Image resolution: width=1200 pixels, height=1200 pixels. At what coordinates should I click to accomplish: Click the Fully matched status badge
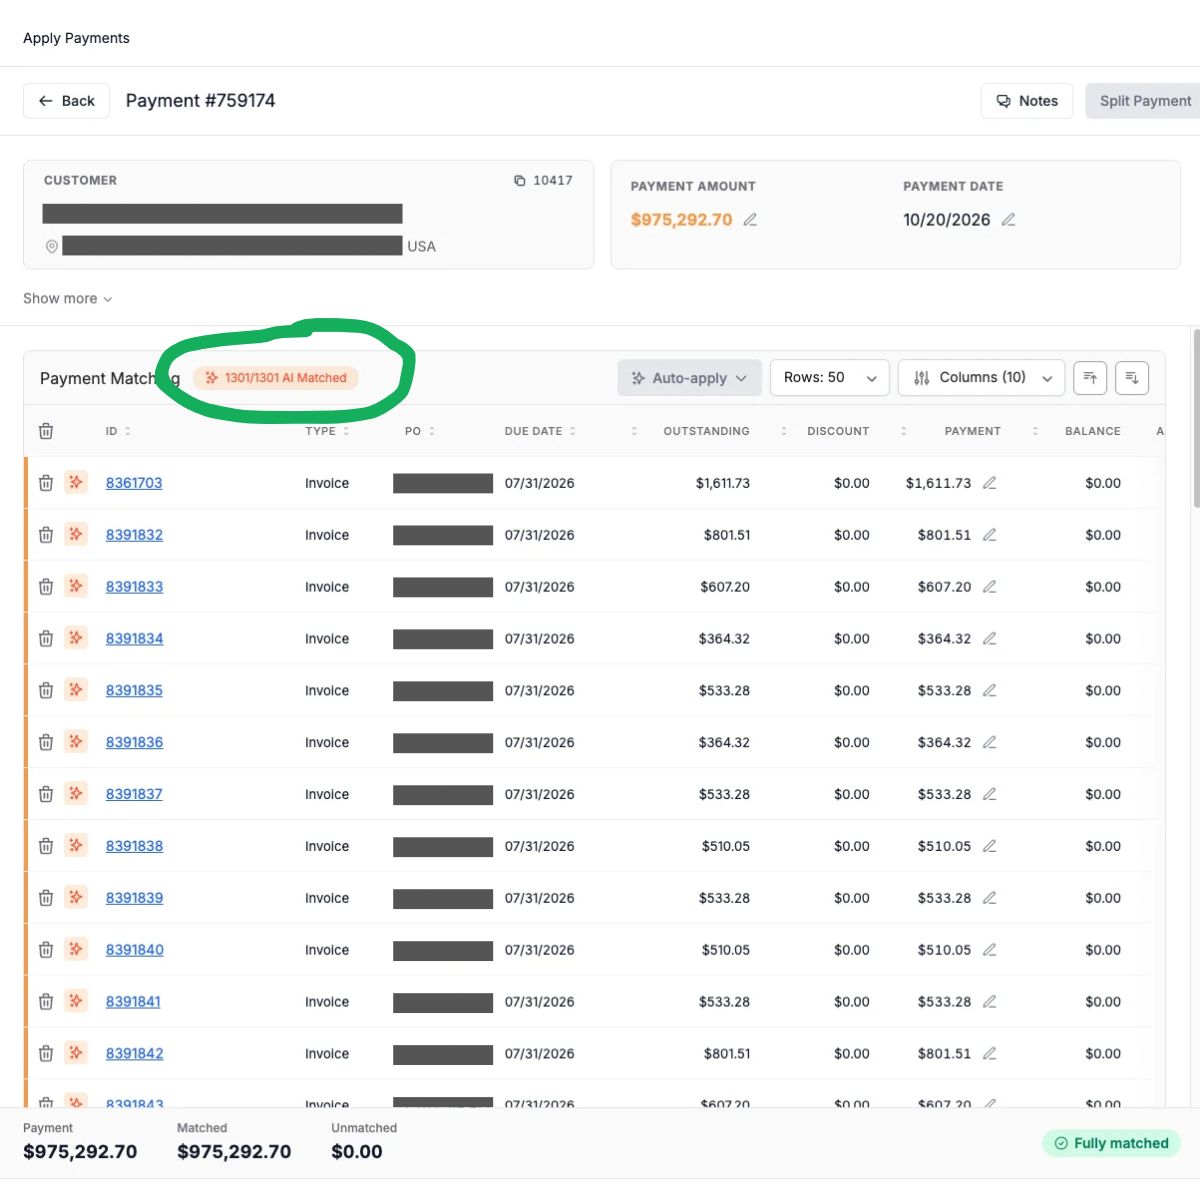pos(1112,1143)
